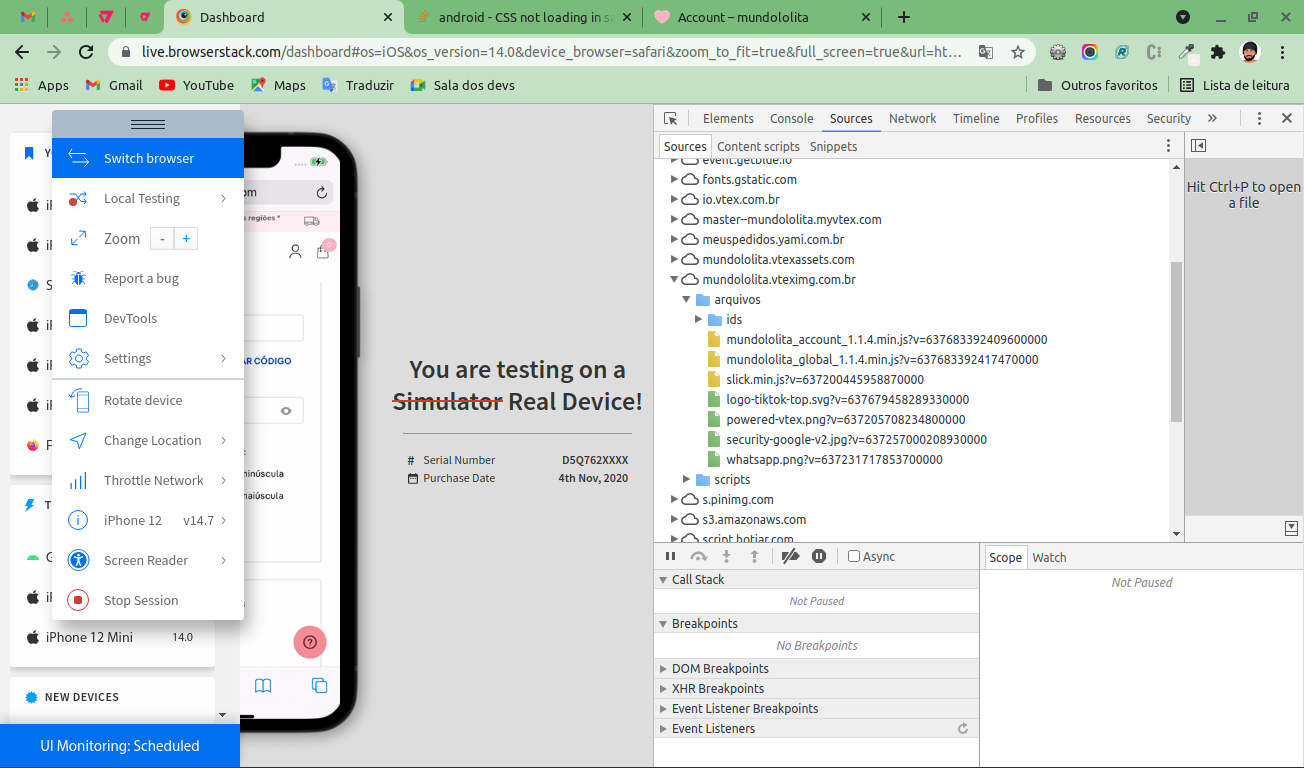The image size is (1304, 768).
Task: Open the Content scripts tab
Action: [x=759, y=146]
